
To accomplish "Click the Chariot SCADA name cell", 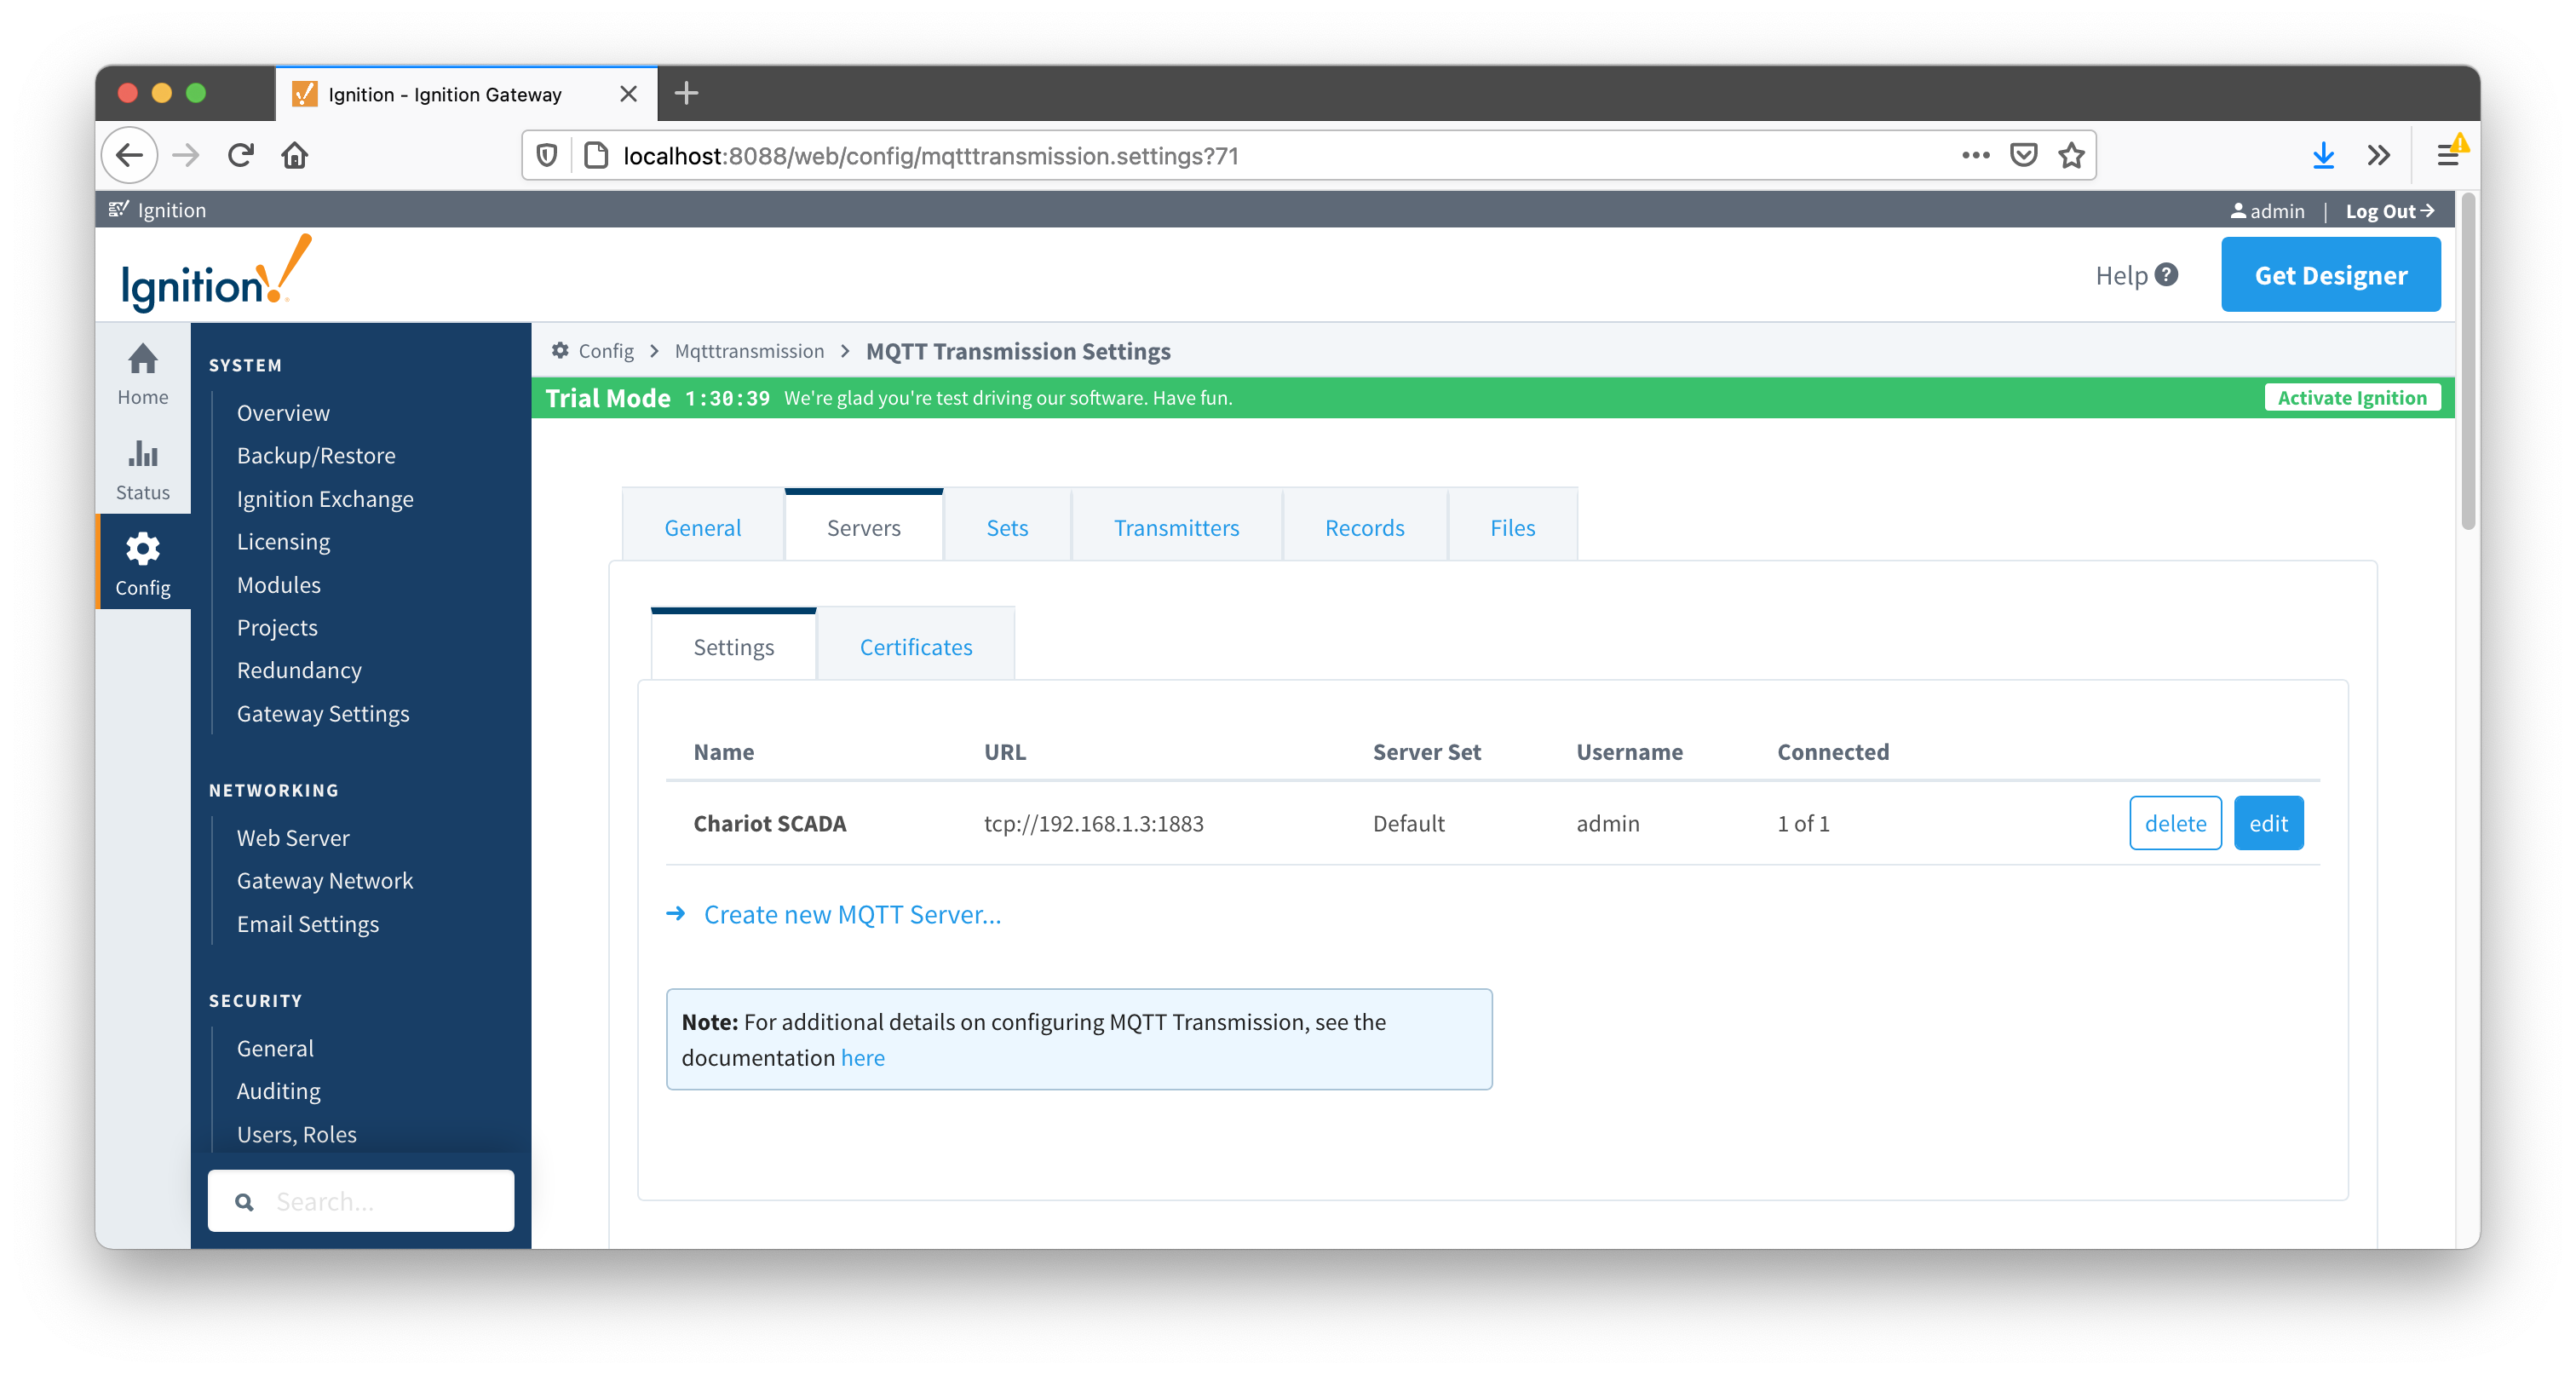I will click(x=770, y=823).
